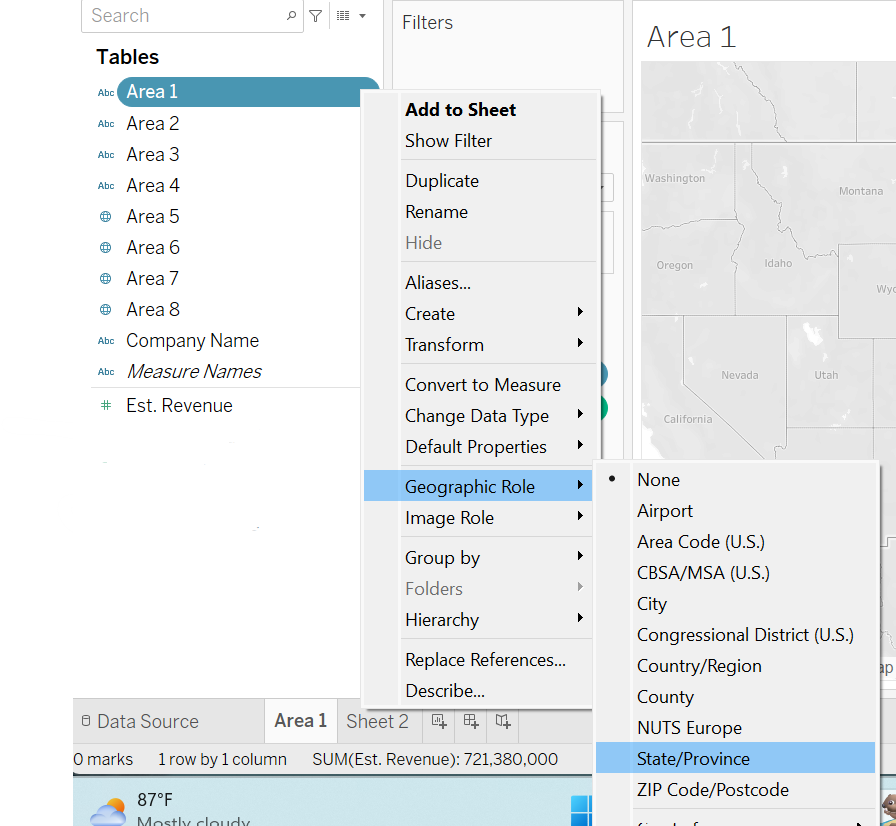Viewport: 896px width, 826px height.
Task: Create a new worksheet using the New Worksheet icon
Action: tap(438, 721)
